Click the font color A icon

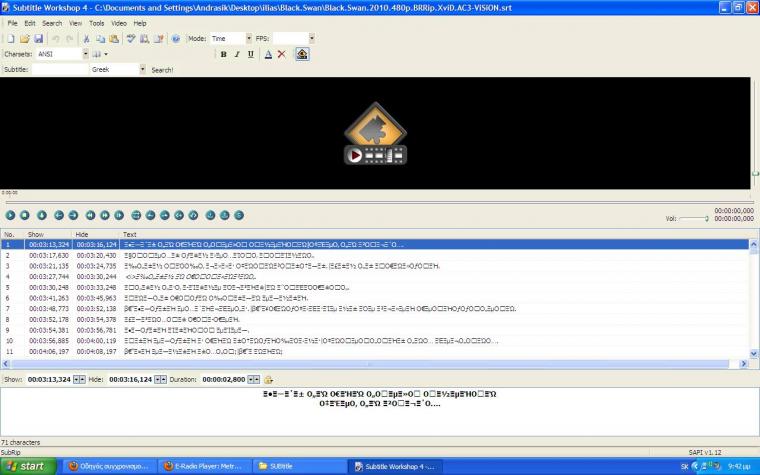coord(268,54)
